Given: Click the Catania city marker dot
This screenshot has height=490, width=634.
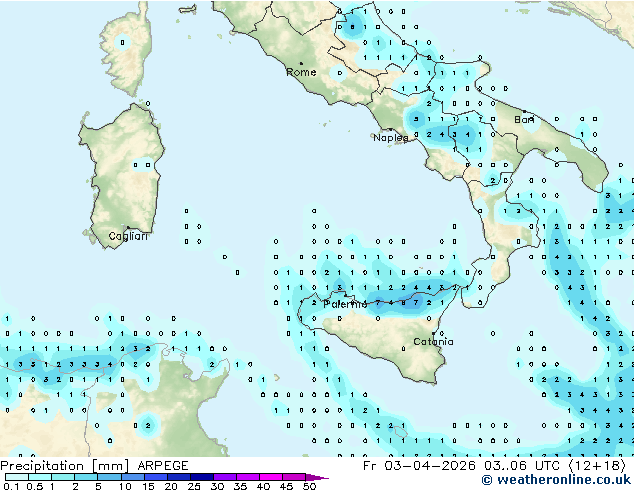Looking at the screenshot, I should [433, 334].
